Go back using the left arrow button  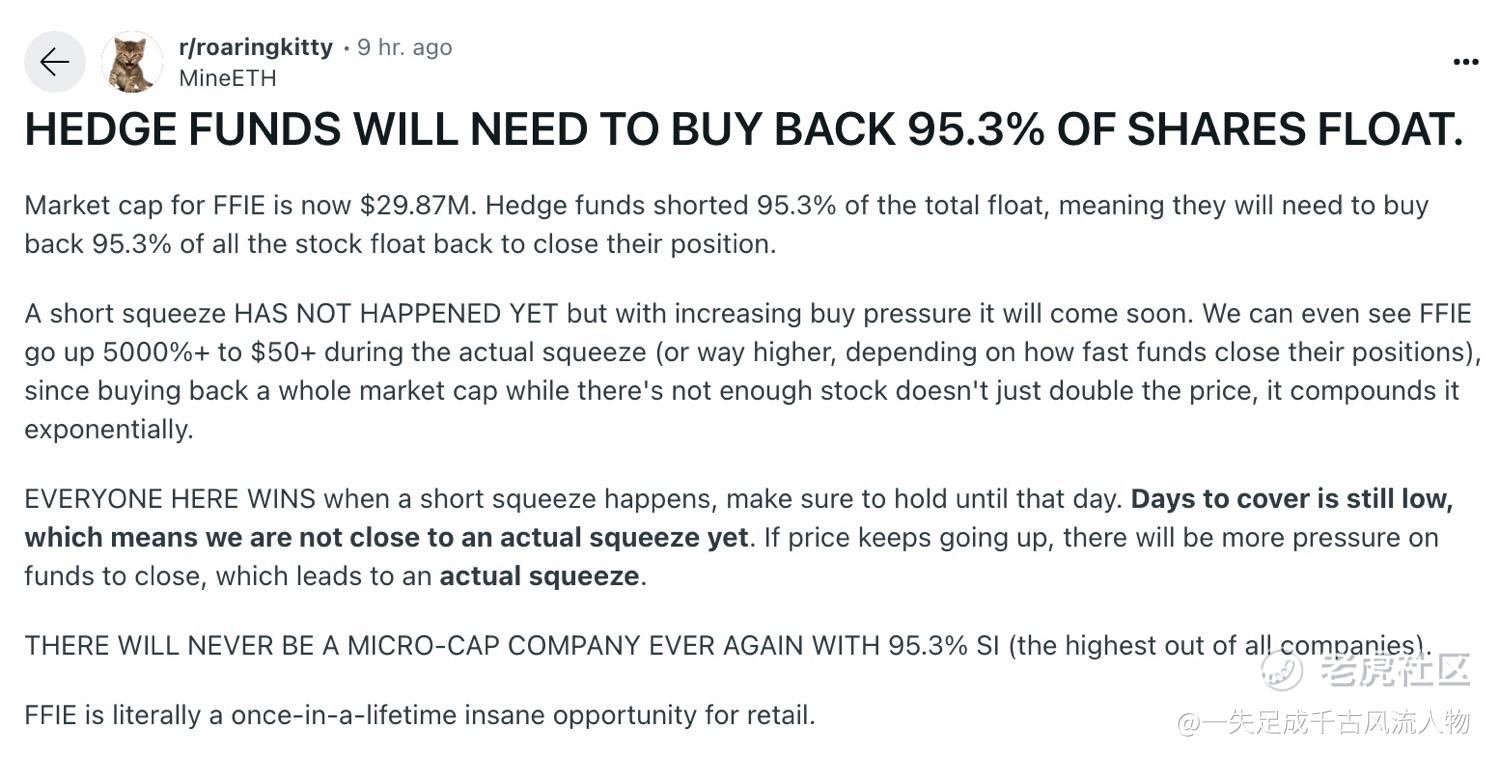click(x=55, y=62)
